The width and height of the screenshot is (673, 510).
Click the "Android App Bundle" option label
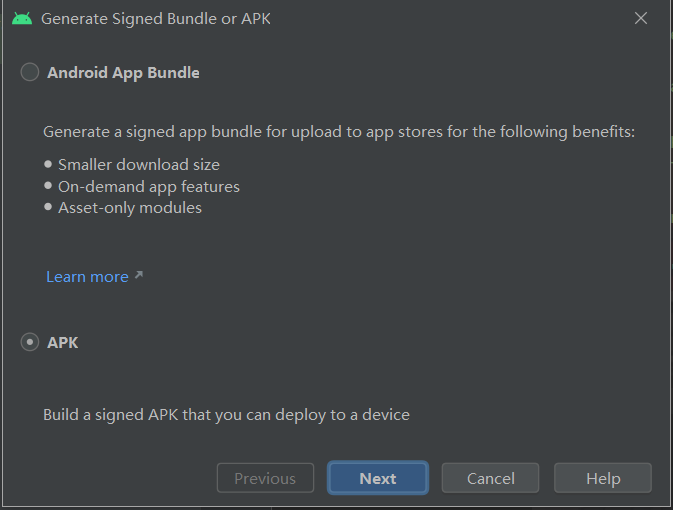pos(123,72)
